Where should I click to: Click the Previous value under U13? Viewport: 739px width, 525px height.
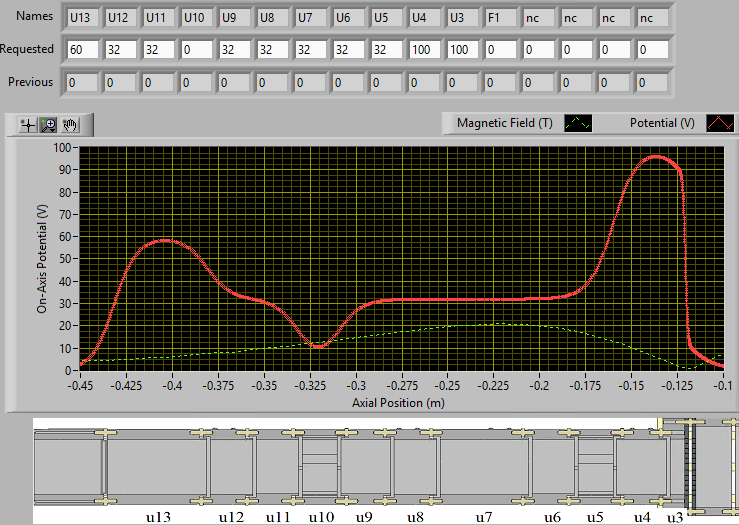click(82, 83)
